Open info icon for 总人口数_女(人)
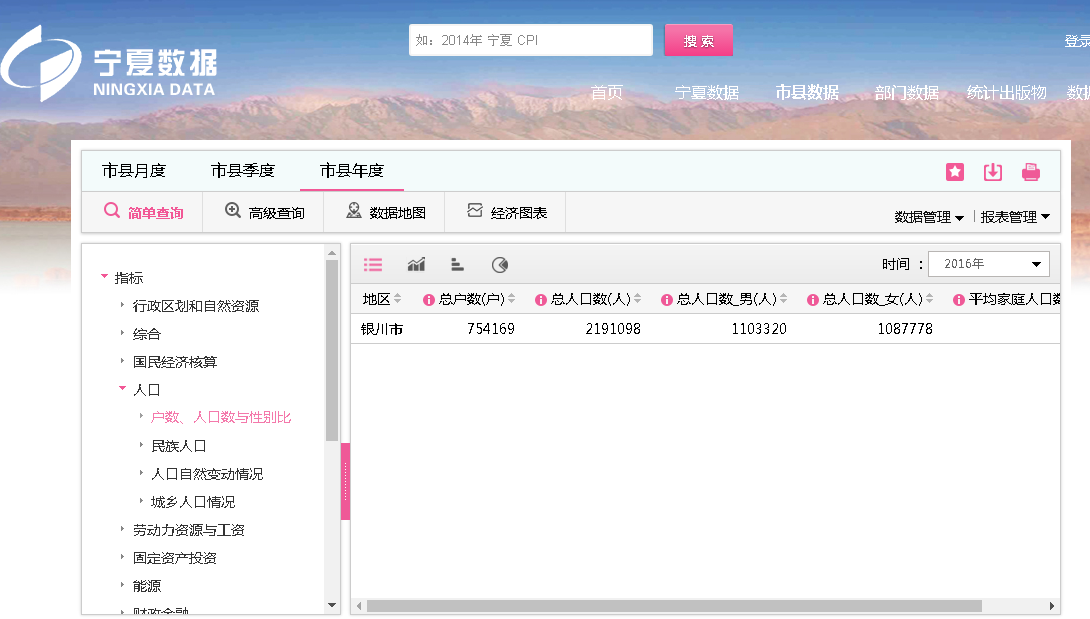Screen dimensions: 1090x619 (x=813, y=300)
